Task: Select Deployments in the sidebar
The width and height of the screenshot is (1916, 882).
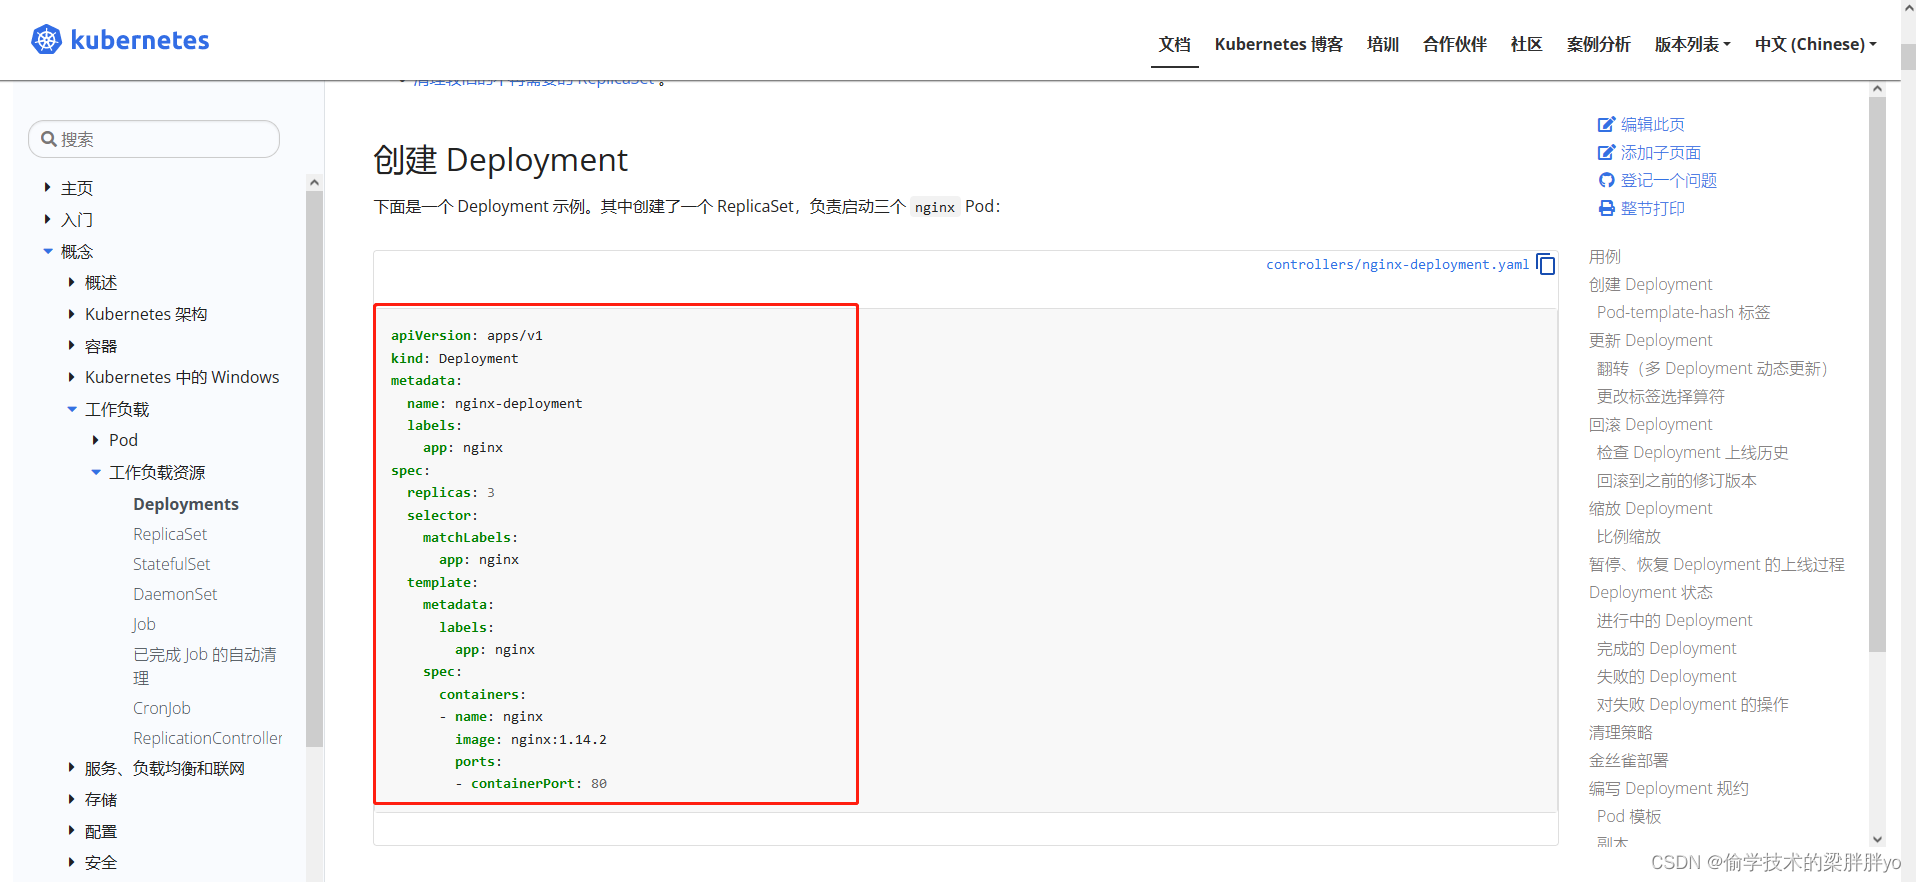Action: [186, 504]
